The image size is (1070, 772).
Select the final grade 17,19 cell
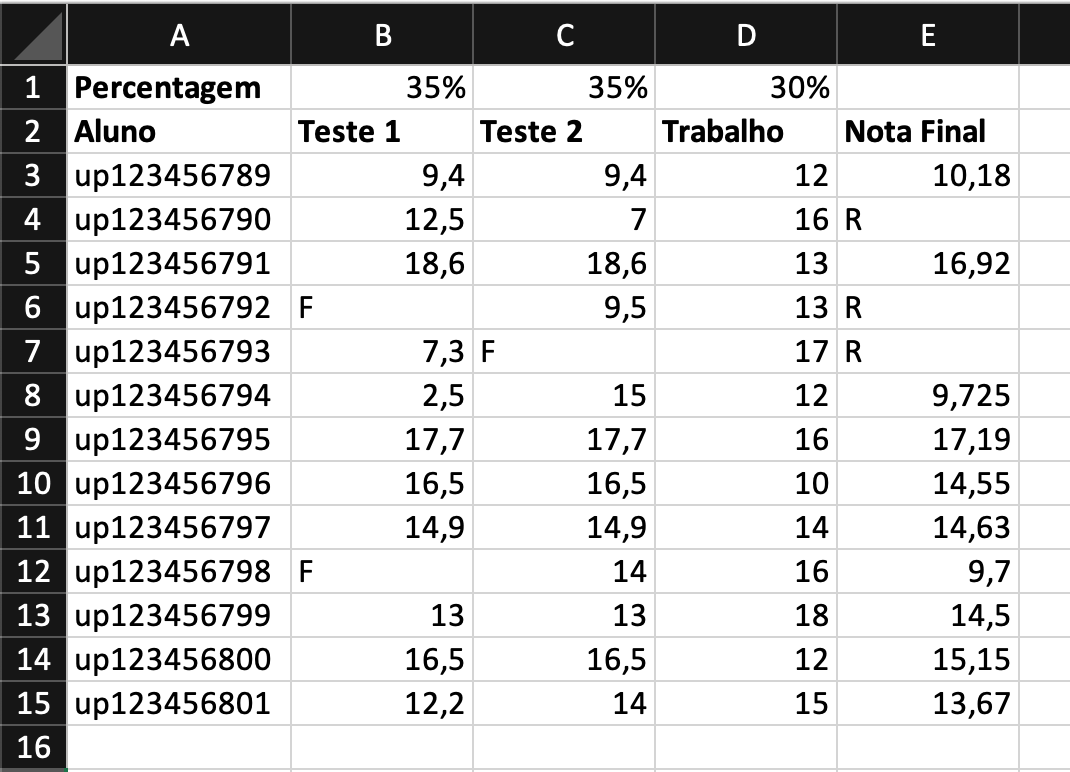click(928, 439)
